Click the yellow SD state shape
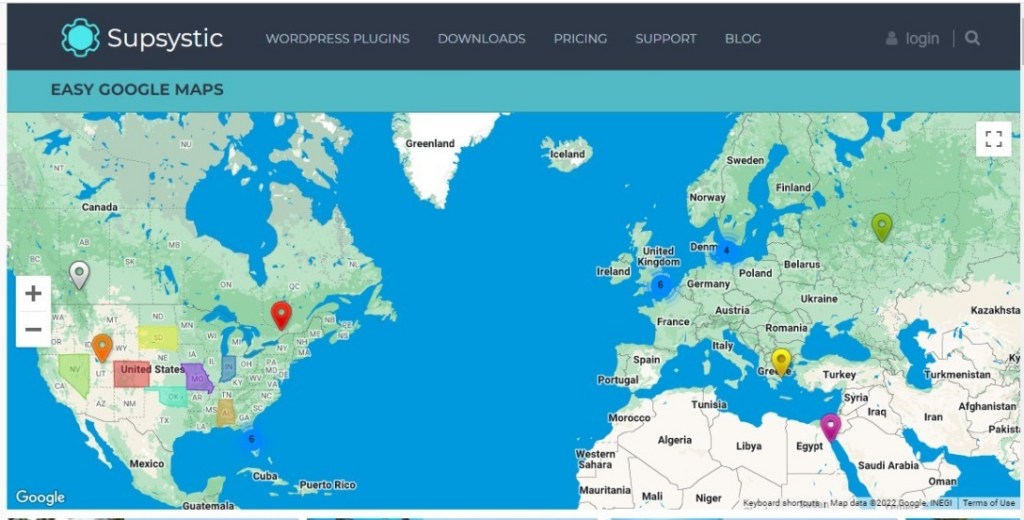This screenshot has width=1024, height=520. click(157, 338)
